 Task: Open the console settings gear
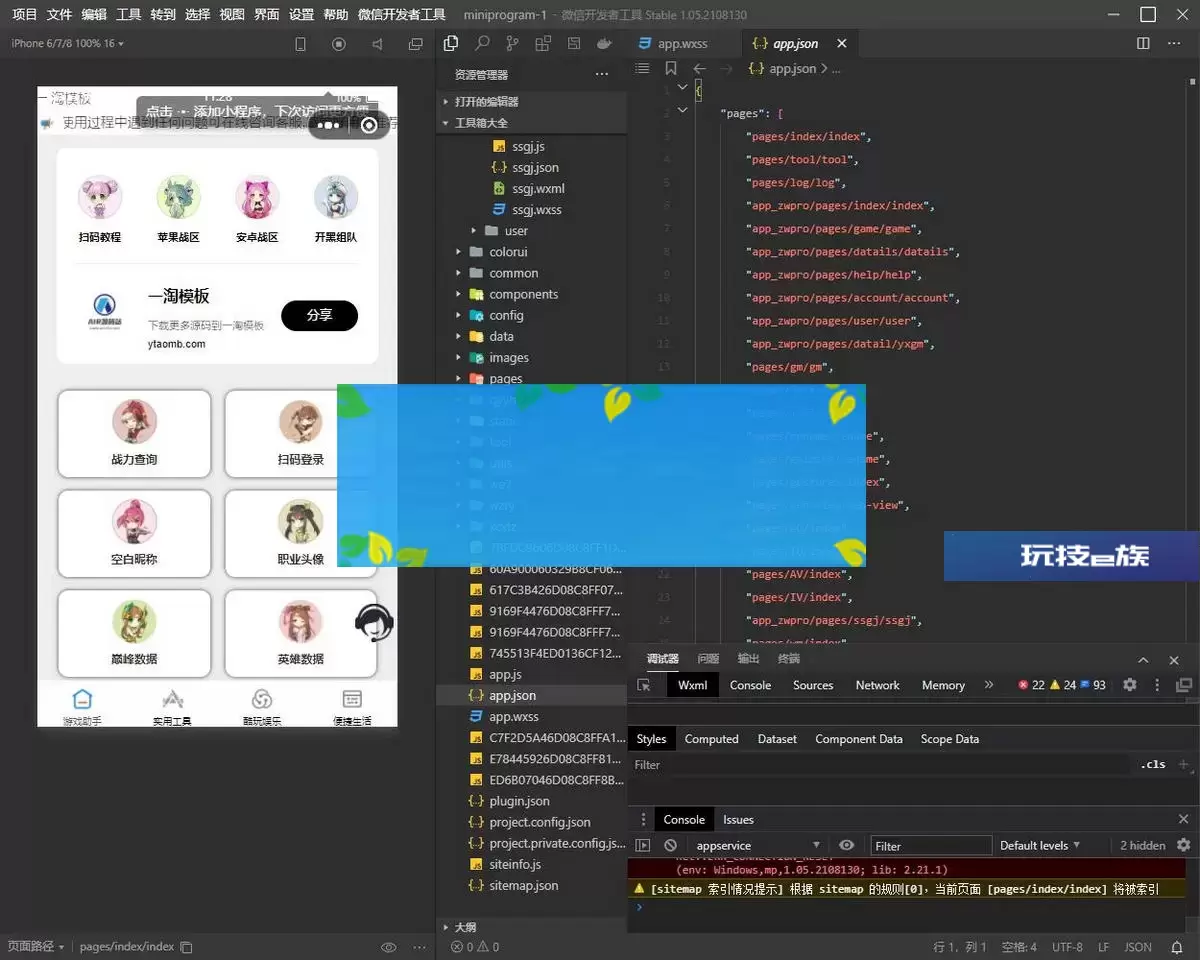coord(1184,845)
